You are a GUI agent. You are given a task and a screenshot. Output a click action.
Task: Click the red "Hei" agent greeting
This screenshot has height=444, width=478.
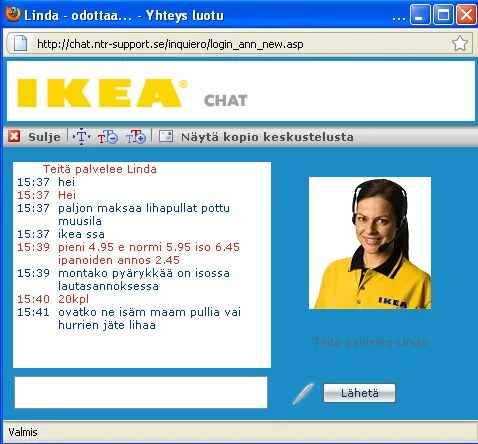click(x=67, y=195)
